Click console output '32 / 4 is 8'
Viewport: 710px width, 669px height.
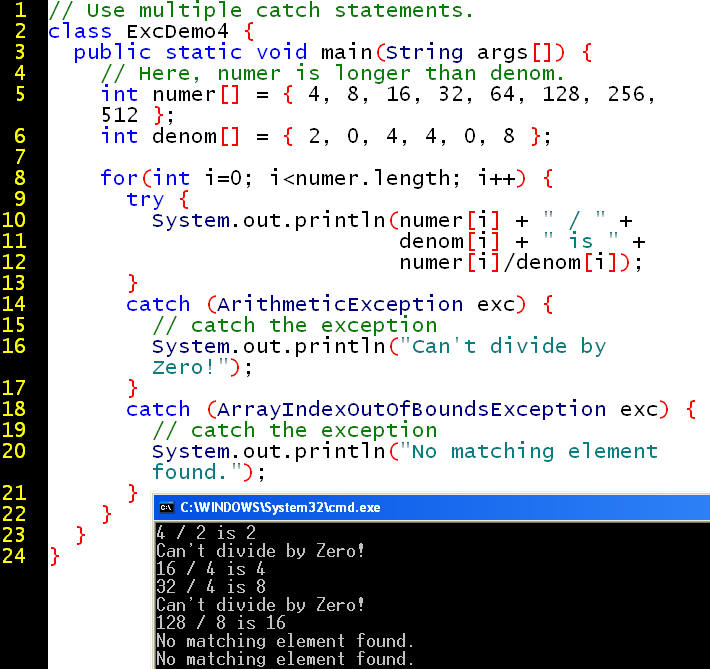coord(211,587)
